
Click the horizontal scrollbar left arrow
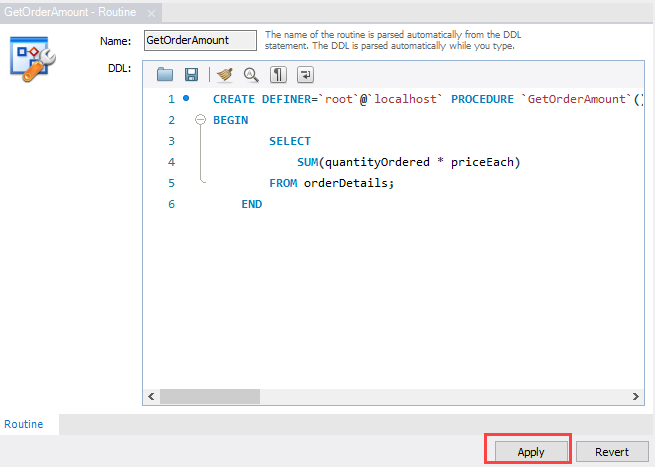(x=151, y=396)
